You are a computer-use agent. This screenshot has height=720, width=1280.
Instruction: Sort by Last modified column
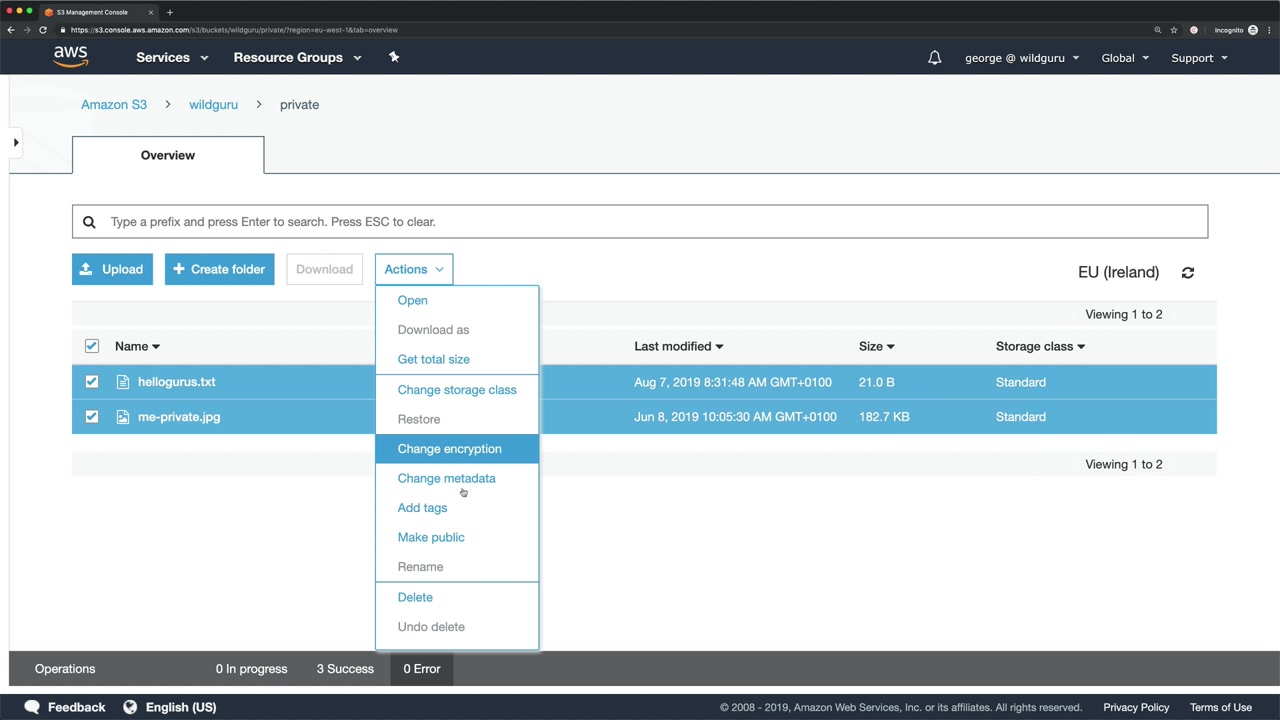[x=678, y=346]
